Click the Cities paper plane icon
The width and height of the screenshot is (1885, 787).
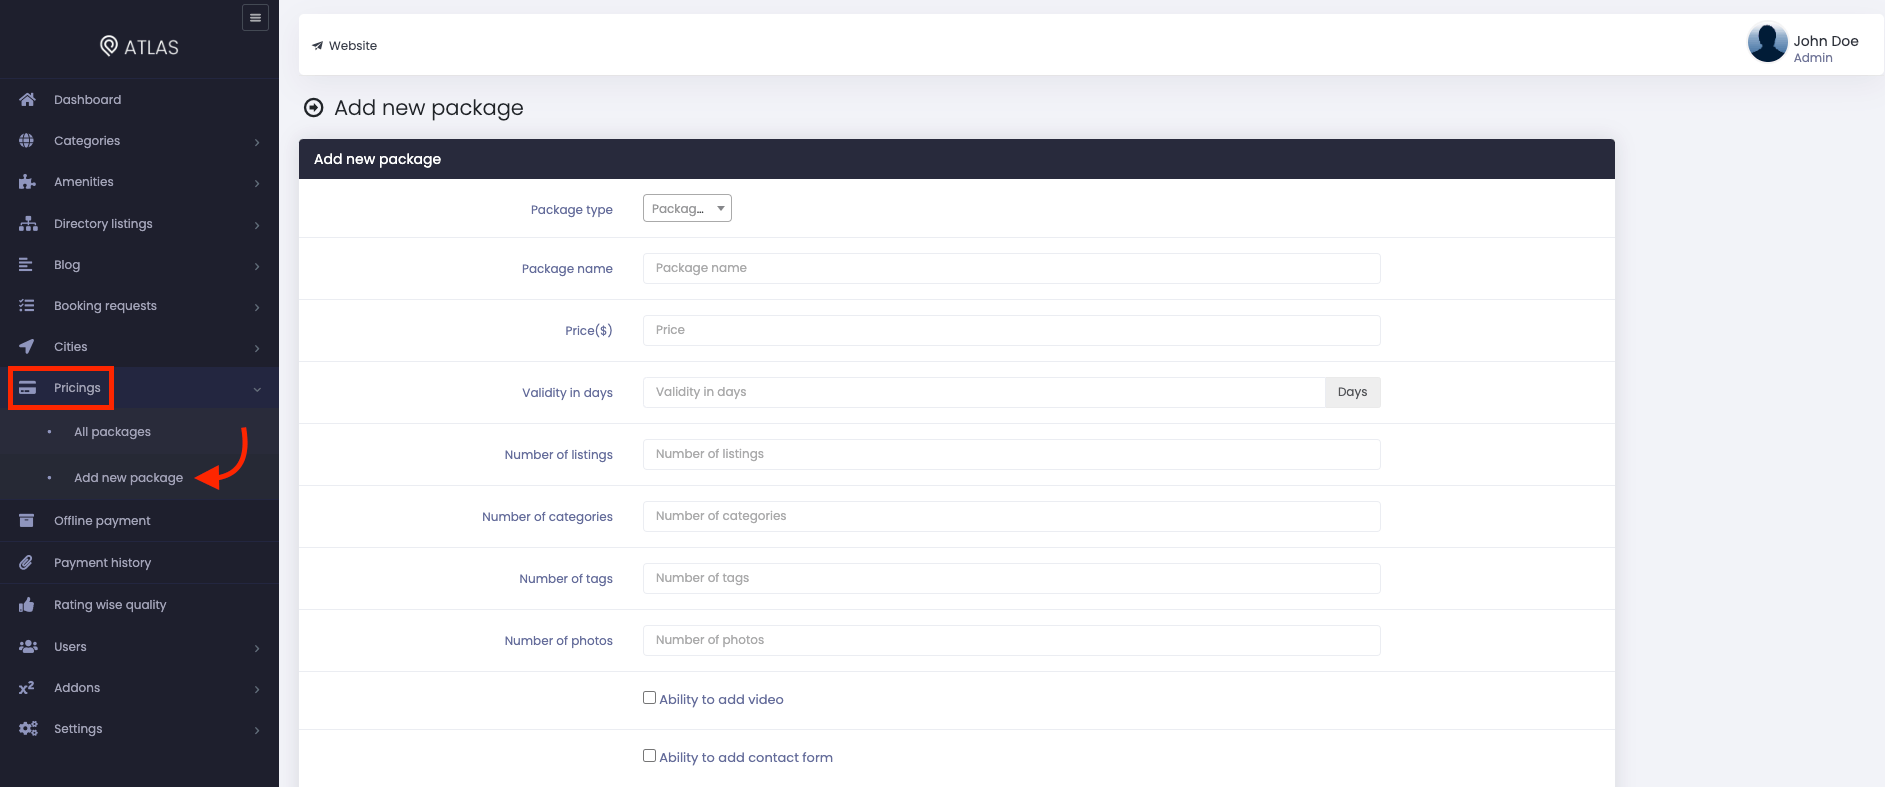click(x=27, y=347)
